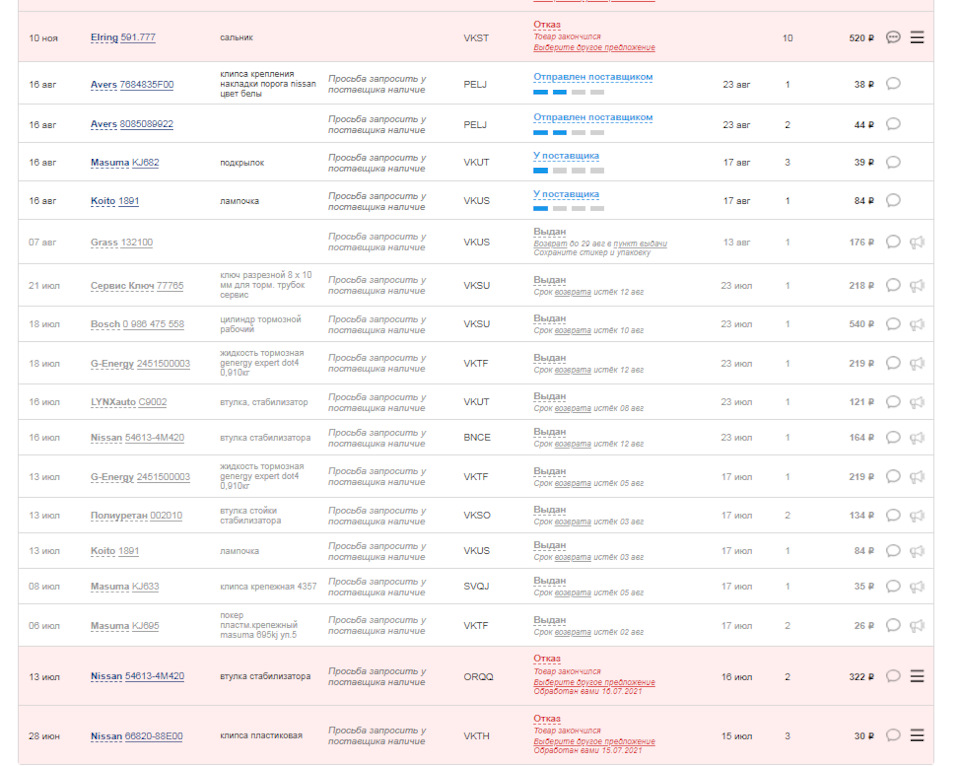Open the comment bubble for Elring 591.777
Screen dimensions: 960x766
click(893, 37)
